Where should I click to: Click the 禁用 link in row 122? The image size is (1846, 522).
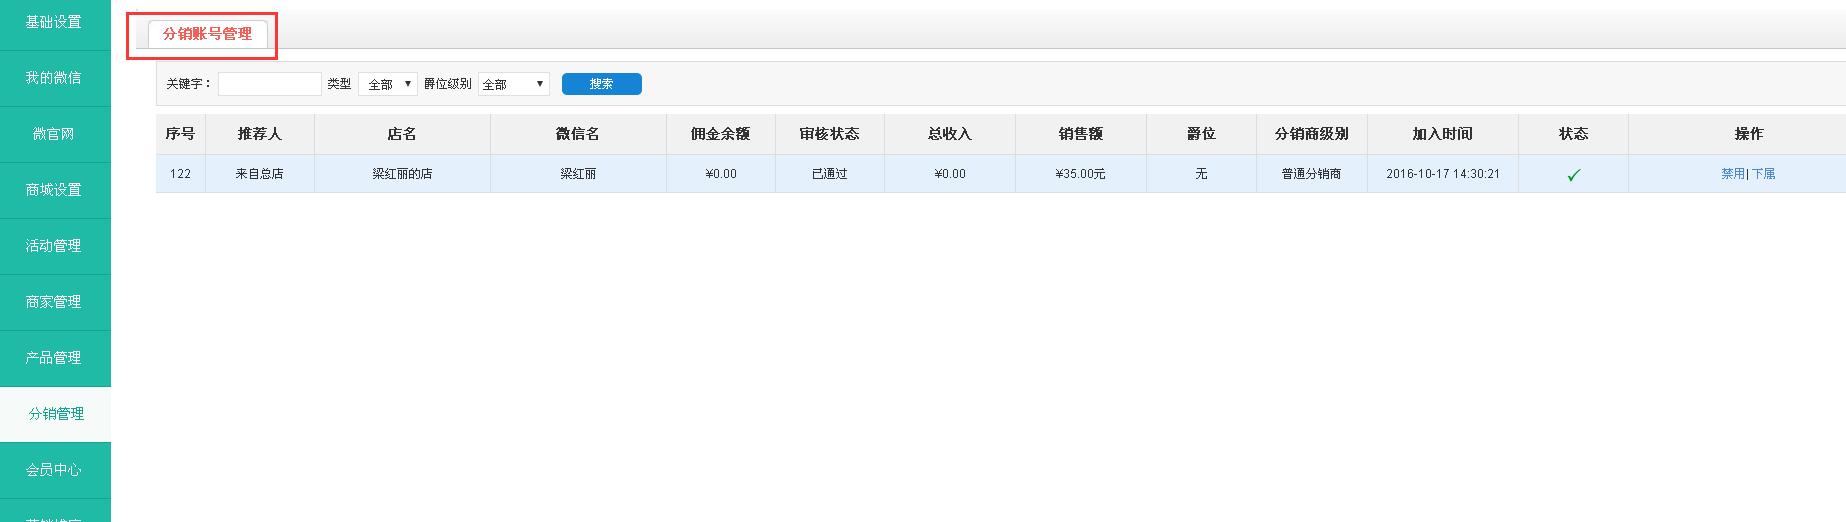[x=1732, y=174]
